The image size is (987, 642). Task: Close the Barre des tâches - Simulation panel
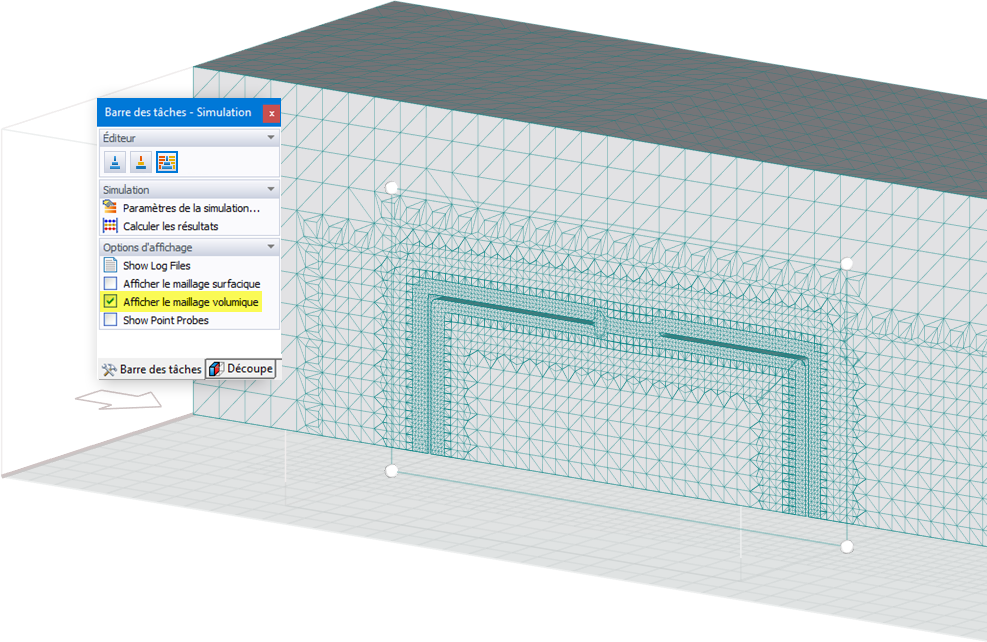coord(271,113)
